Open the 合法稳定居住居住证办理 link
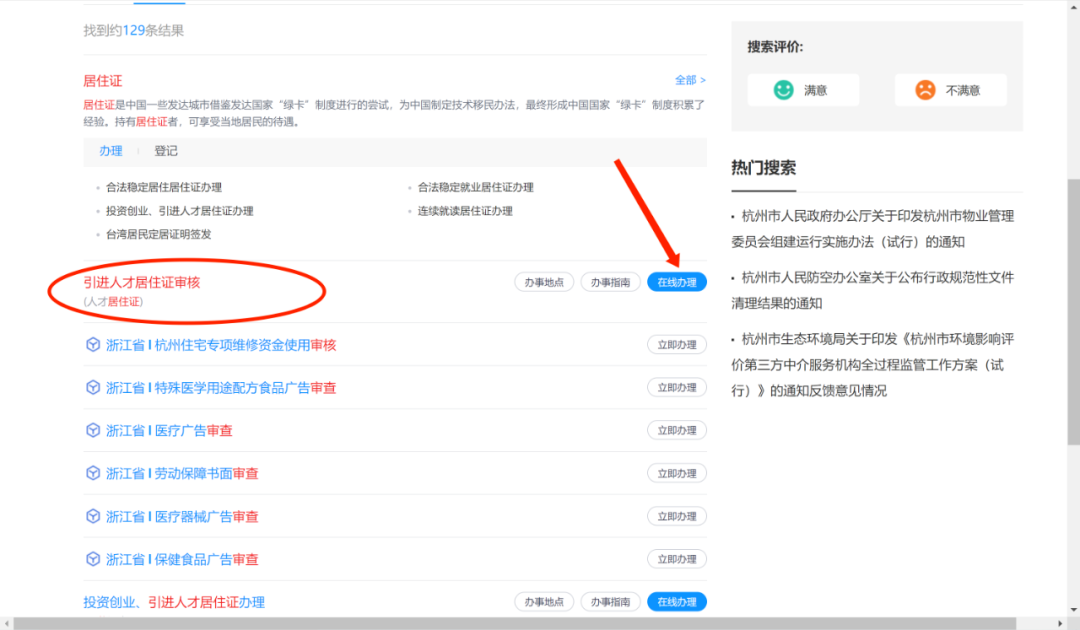Screen dimensions: 1080x630 164,187
